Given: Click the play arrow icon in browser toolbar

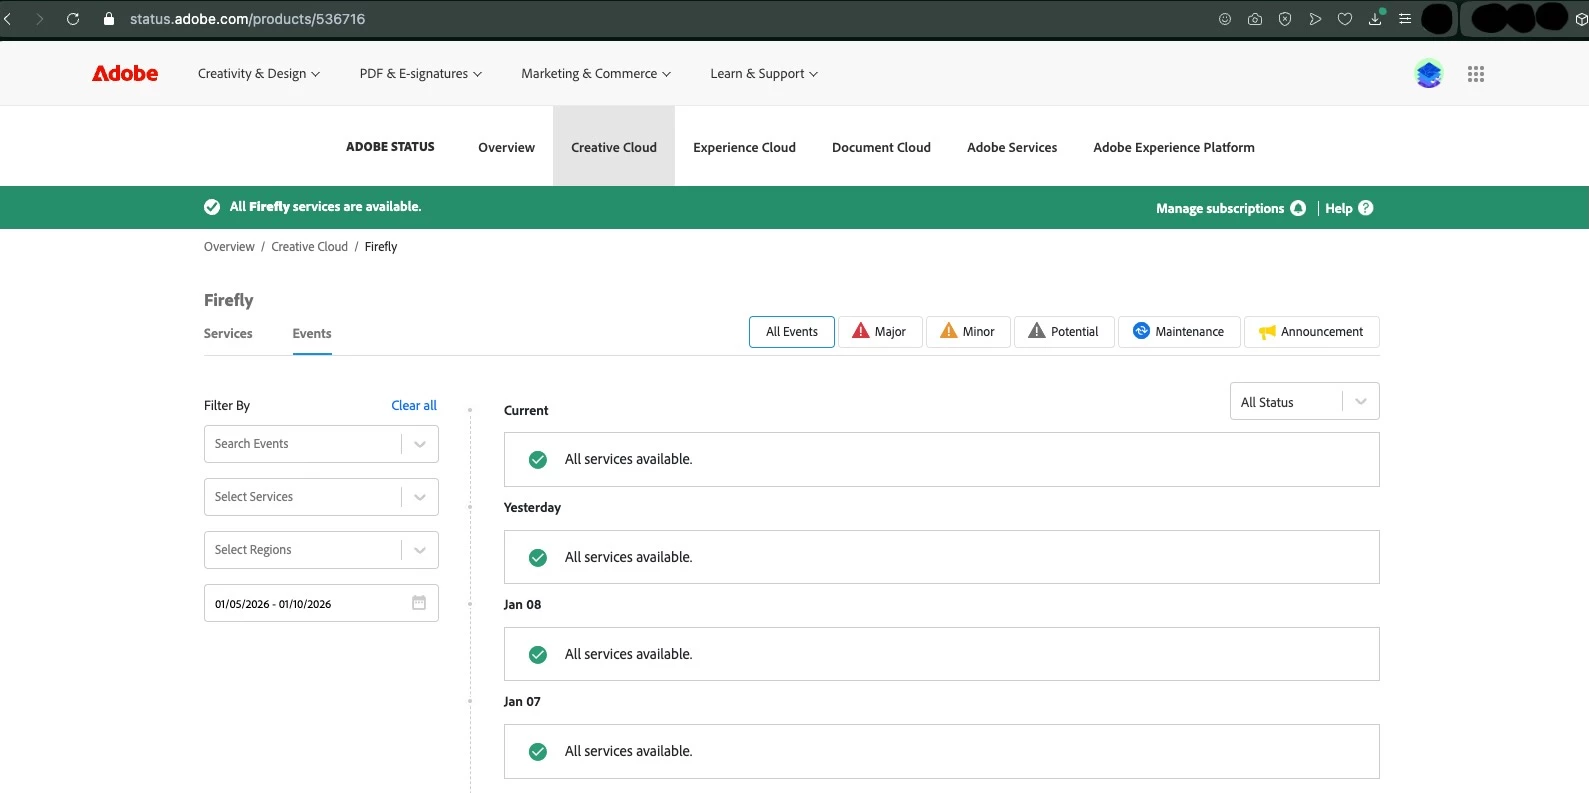Looking at the screenshot, I should click(1315, 19).
